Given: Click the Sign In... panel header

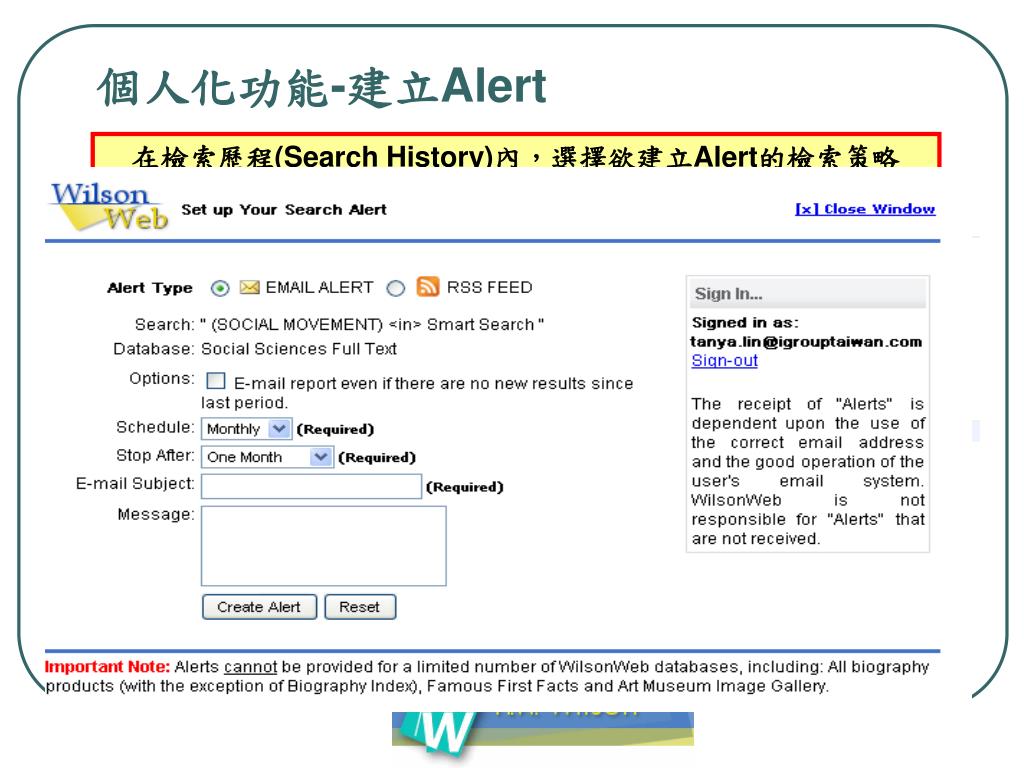Looking at the screenshot, I should [x=807, y=293].
